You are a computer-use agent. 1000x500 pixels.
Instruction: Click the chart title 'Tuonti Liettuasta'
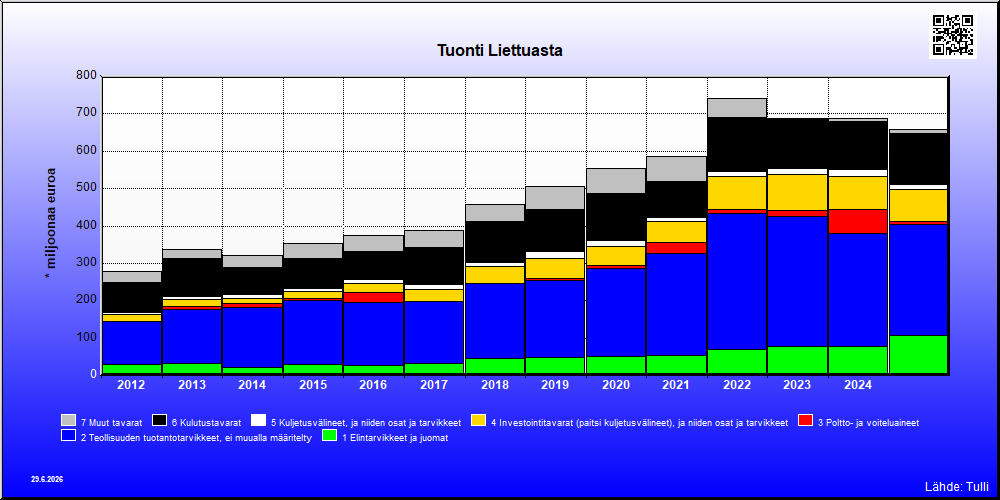click(499, 50)
